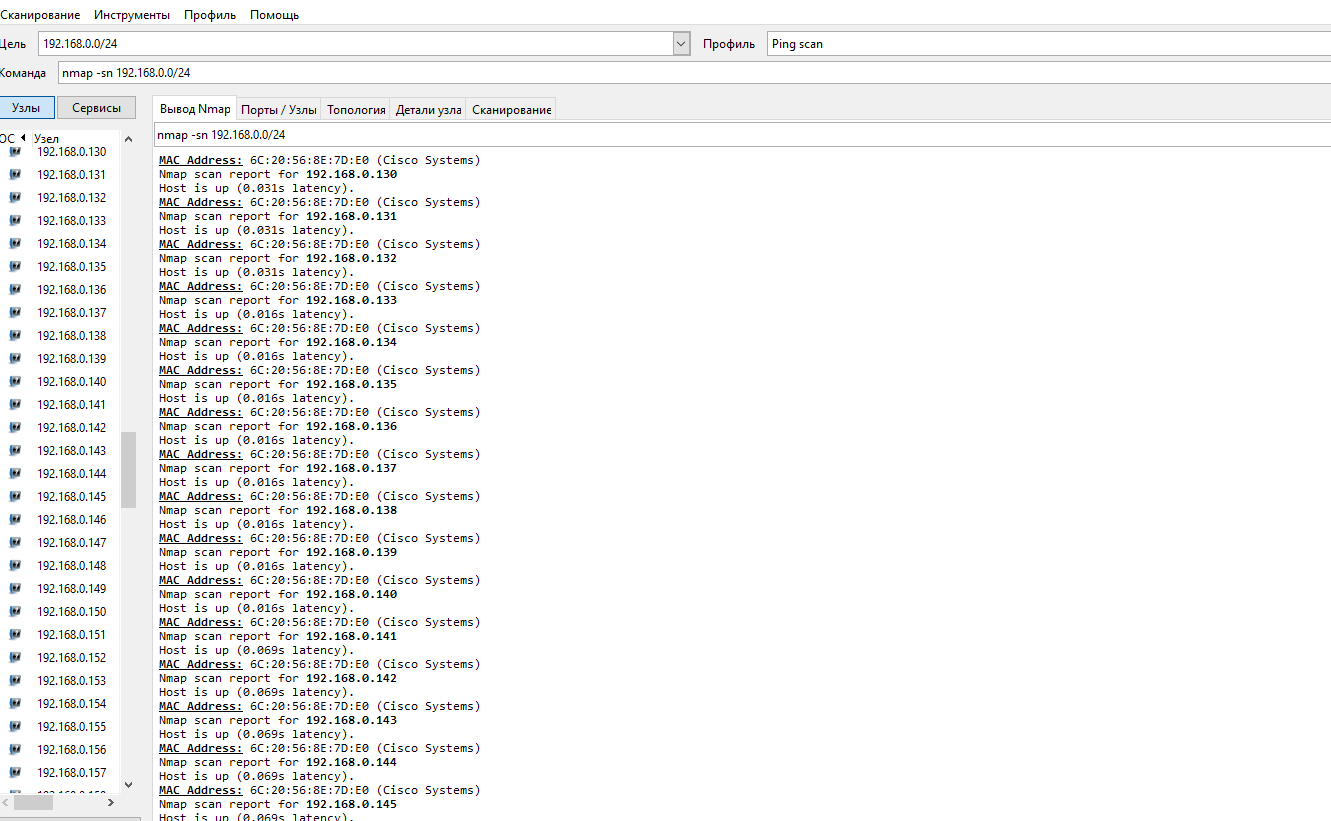This screenshot has width=1331, height=821.
Task: Switch to the Порты / Узлы tab
Action: pyautogui.click(x=279, y=110)
